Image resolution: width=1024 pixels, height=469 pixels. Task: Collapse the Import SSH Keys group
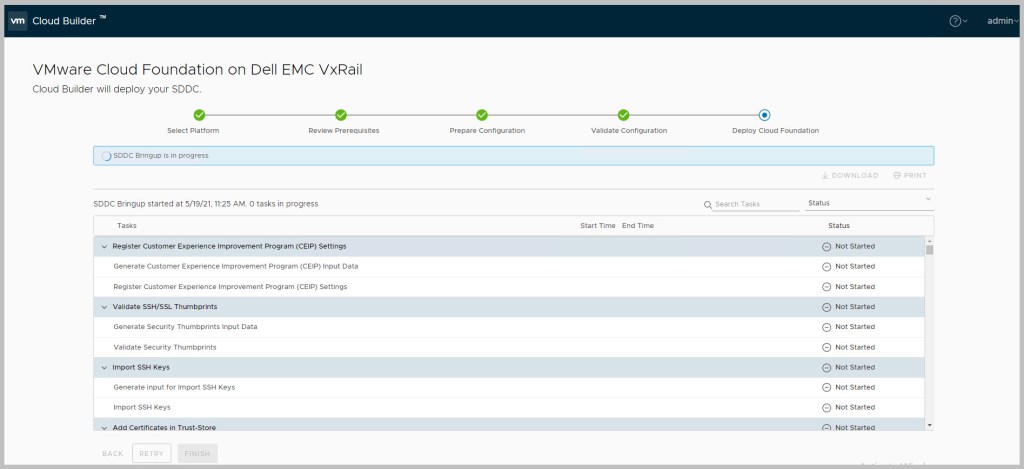pyautogui.click(x=104, y=367)
